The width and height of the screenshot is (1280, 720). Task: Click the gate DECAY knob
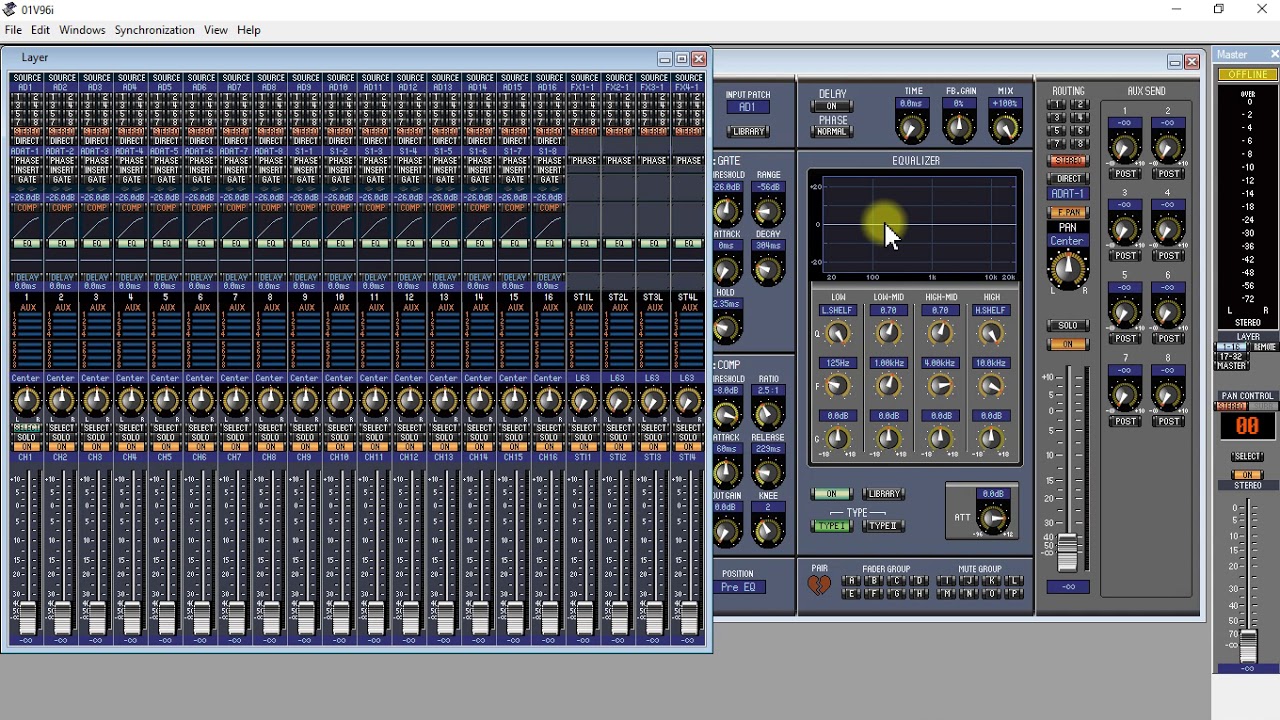pyautogui.click(x=769, y=270)
